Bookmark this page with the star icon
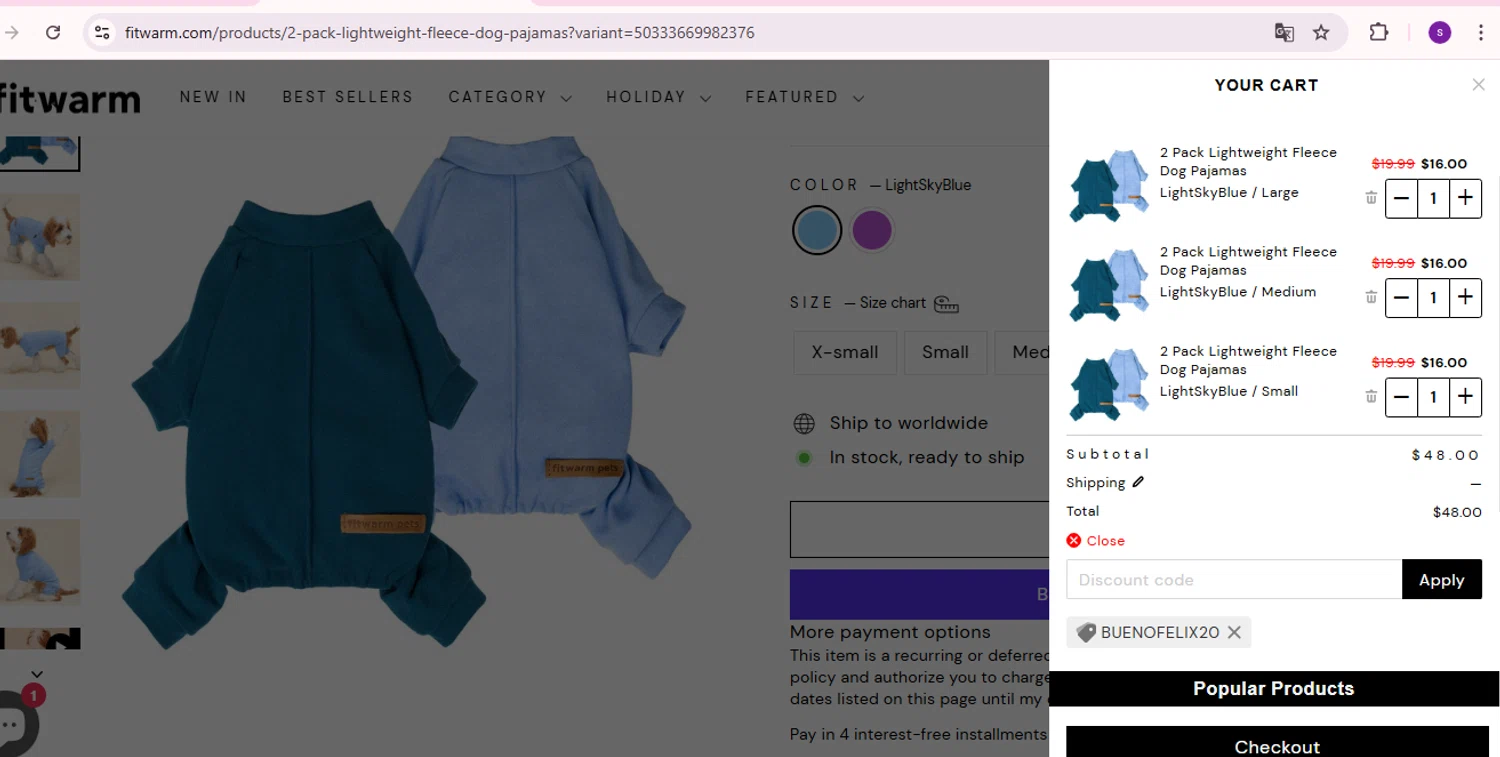This screenshot has height=757, width=1500. click(1321, 33)
